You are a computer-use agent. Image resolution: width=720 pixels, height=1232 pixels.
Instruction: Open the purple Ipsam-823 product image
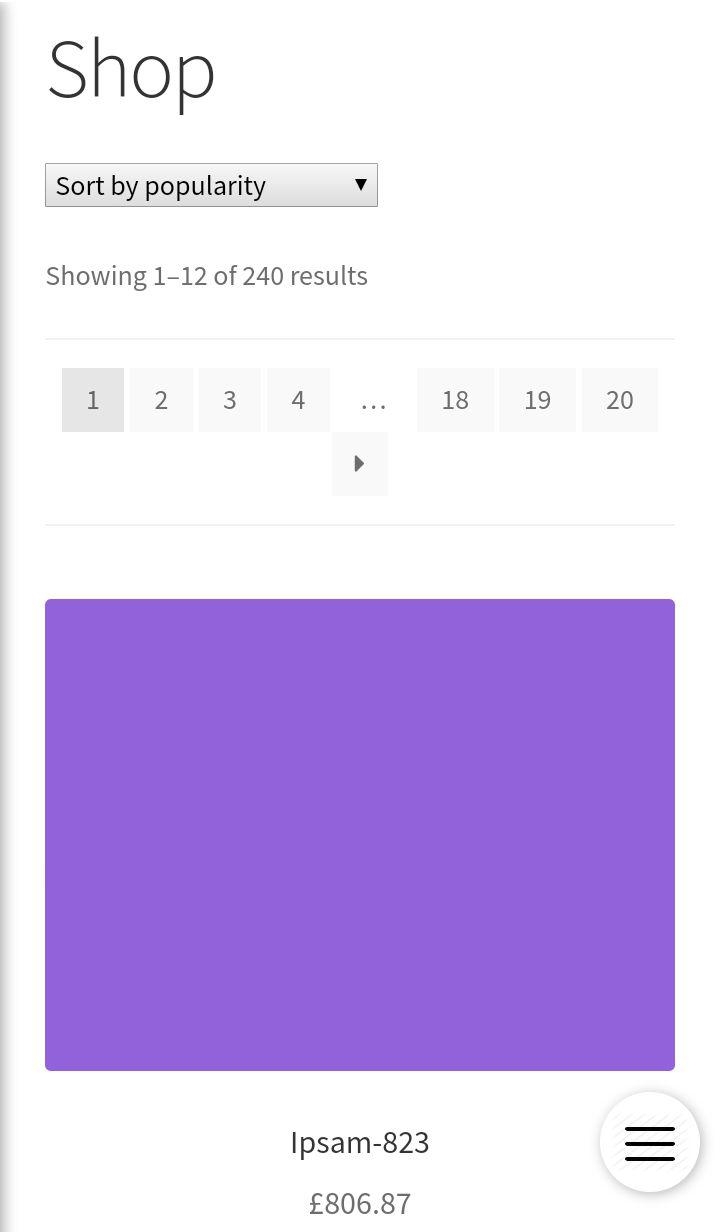tap(360, 835)
